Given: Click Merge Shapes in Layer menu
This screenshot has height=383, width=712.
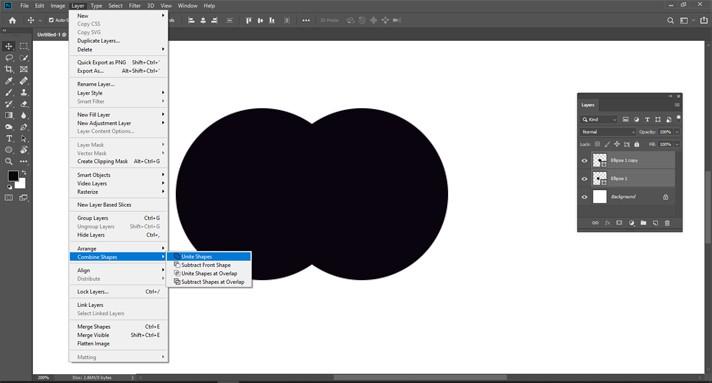Looking at the screenshot, I should tap(119, 327).
